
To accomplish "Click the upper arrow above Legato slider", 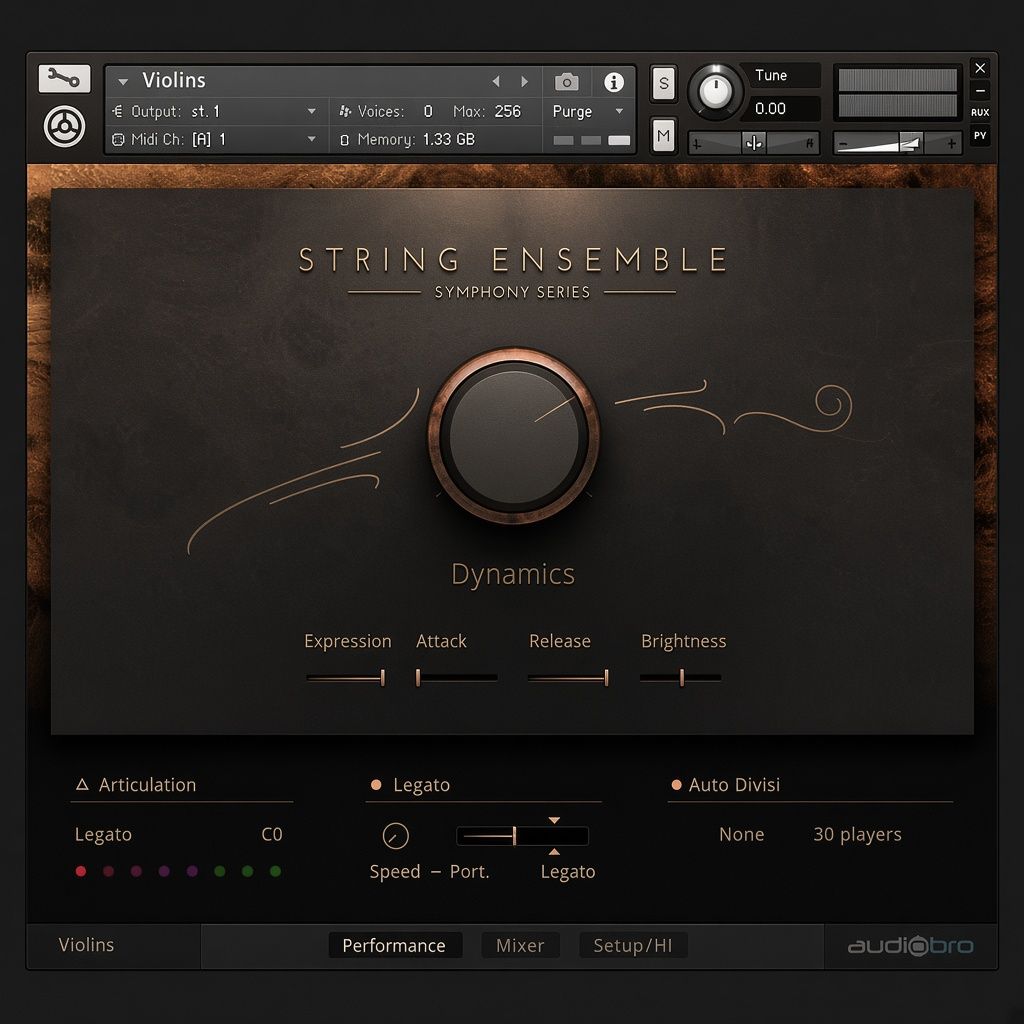I will tap(554, 820).
